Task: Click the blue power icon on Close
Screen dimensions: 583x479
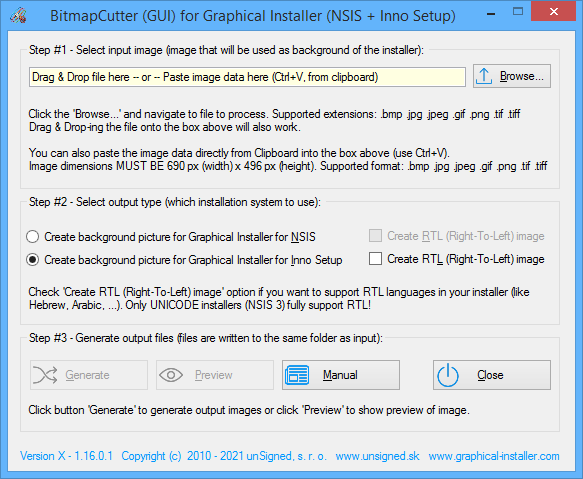Action: click(448, 375)
